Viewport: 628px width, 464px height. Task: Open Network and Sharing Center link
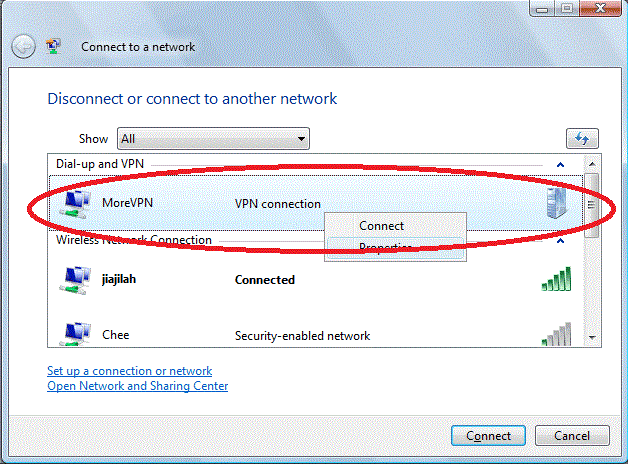coord(137,386)
